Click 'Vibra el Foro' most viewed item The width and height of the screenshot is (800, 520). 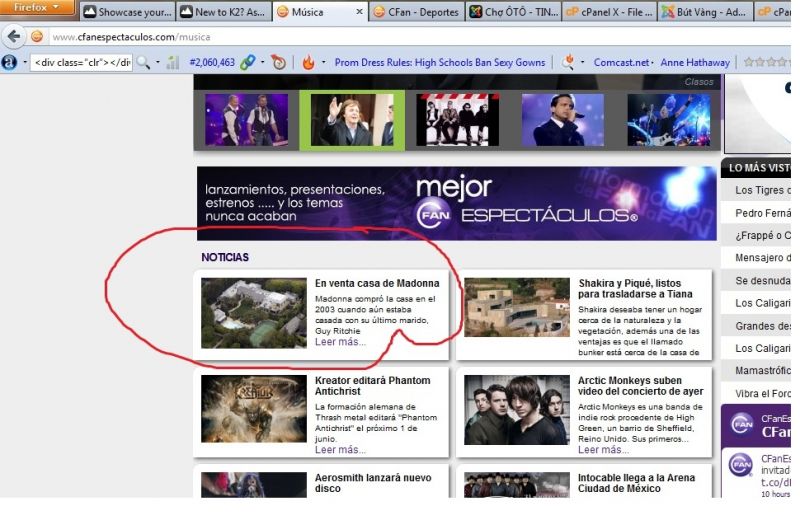756,393
